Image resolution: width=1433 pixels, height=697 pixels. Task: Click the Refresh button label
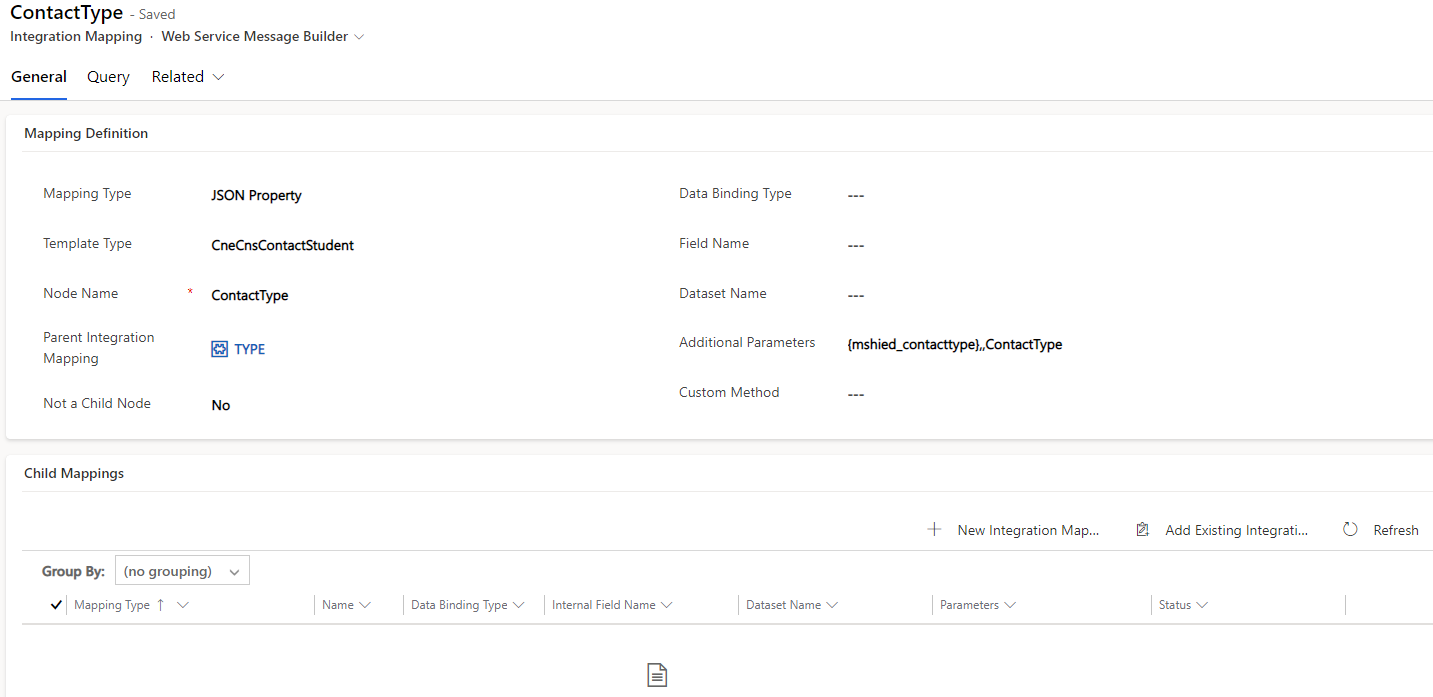(1396, 530)
